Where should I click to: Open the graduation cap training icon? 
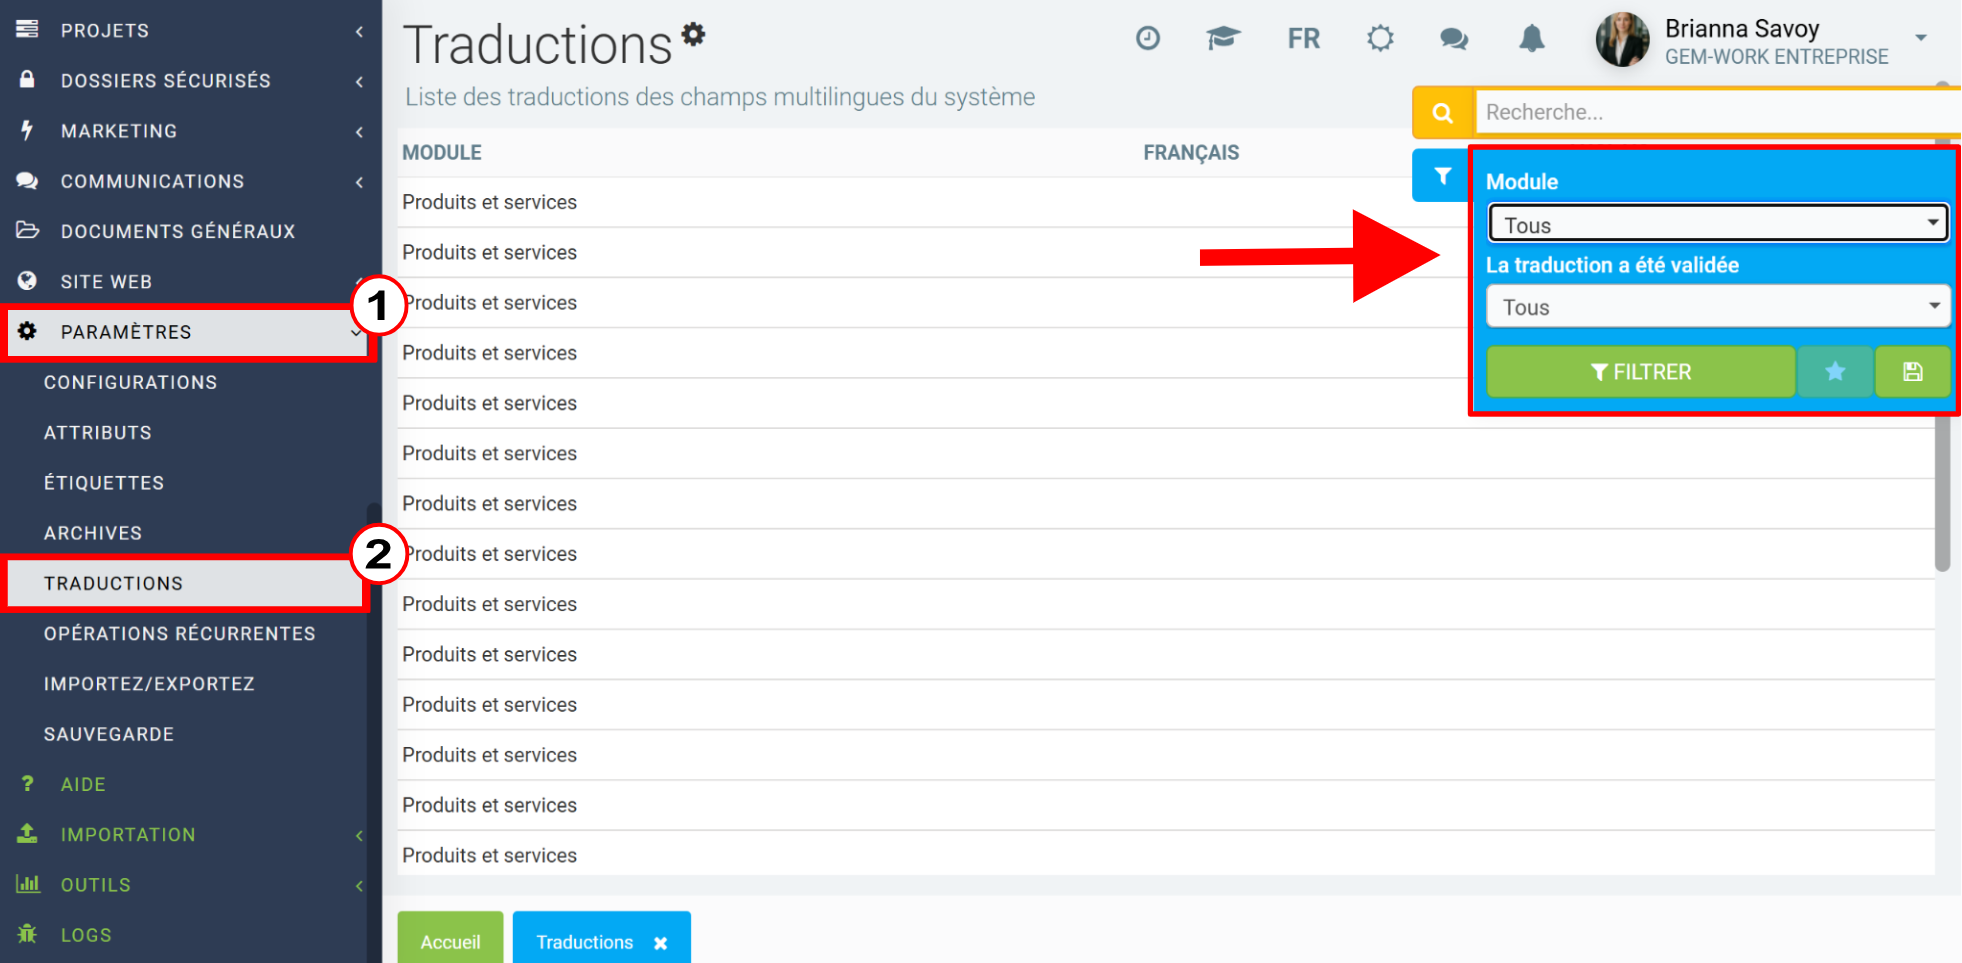coord(1223,39)
